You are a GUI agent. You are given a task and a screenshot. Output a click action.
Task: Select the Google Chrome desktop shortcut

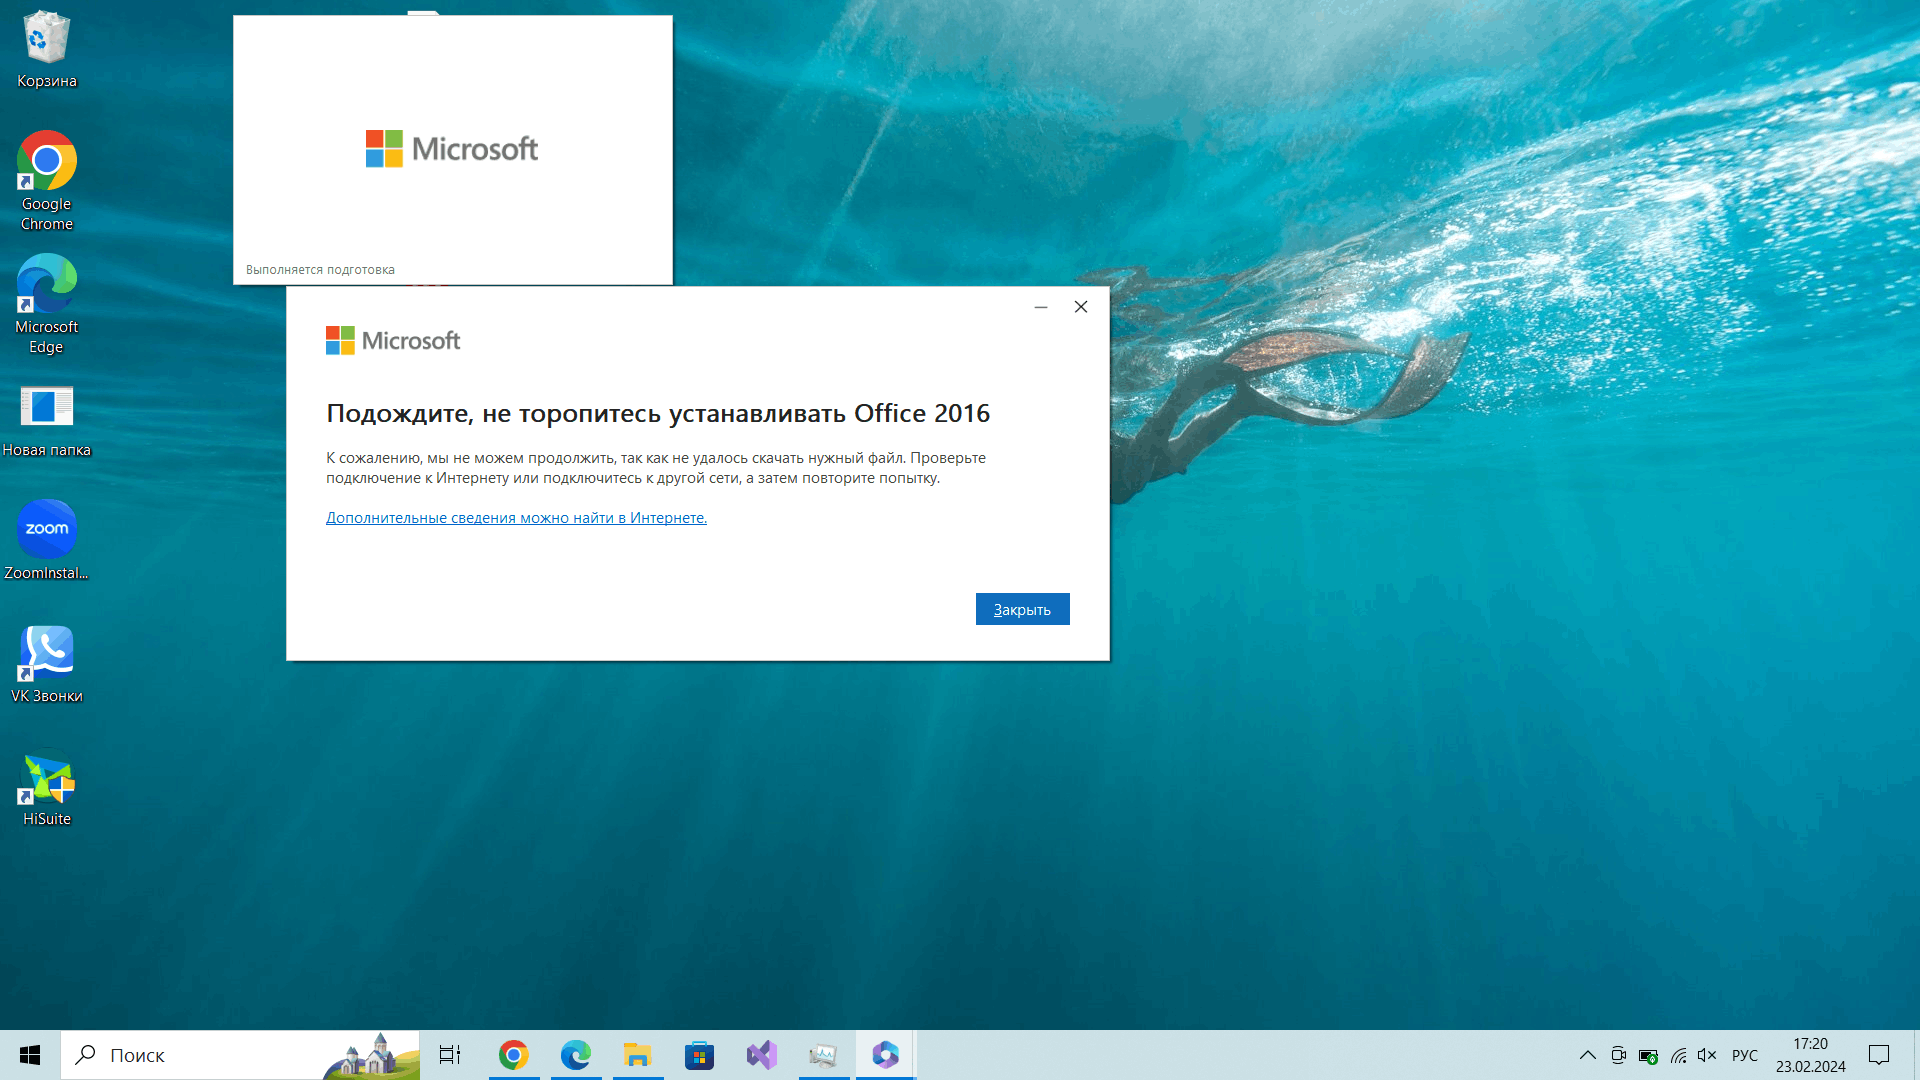tap(47, 182)
